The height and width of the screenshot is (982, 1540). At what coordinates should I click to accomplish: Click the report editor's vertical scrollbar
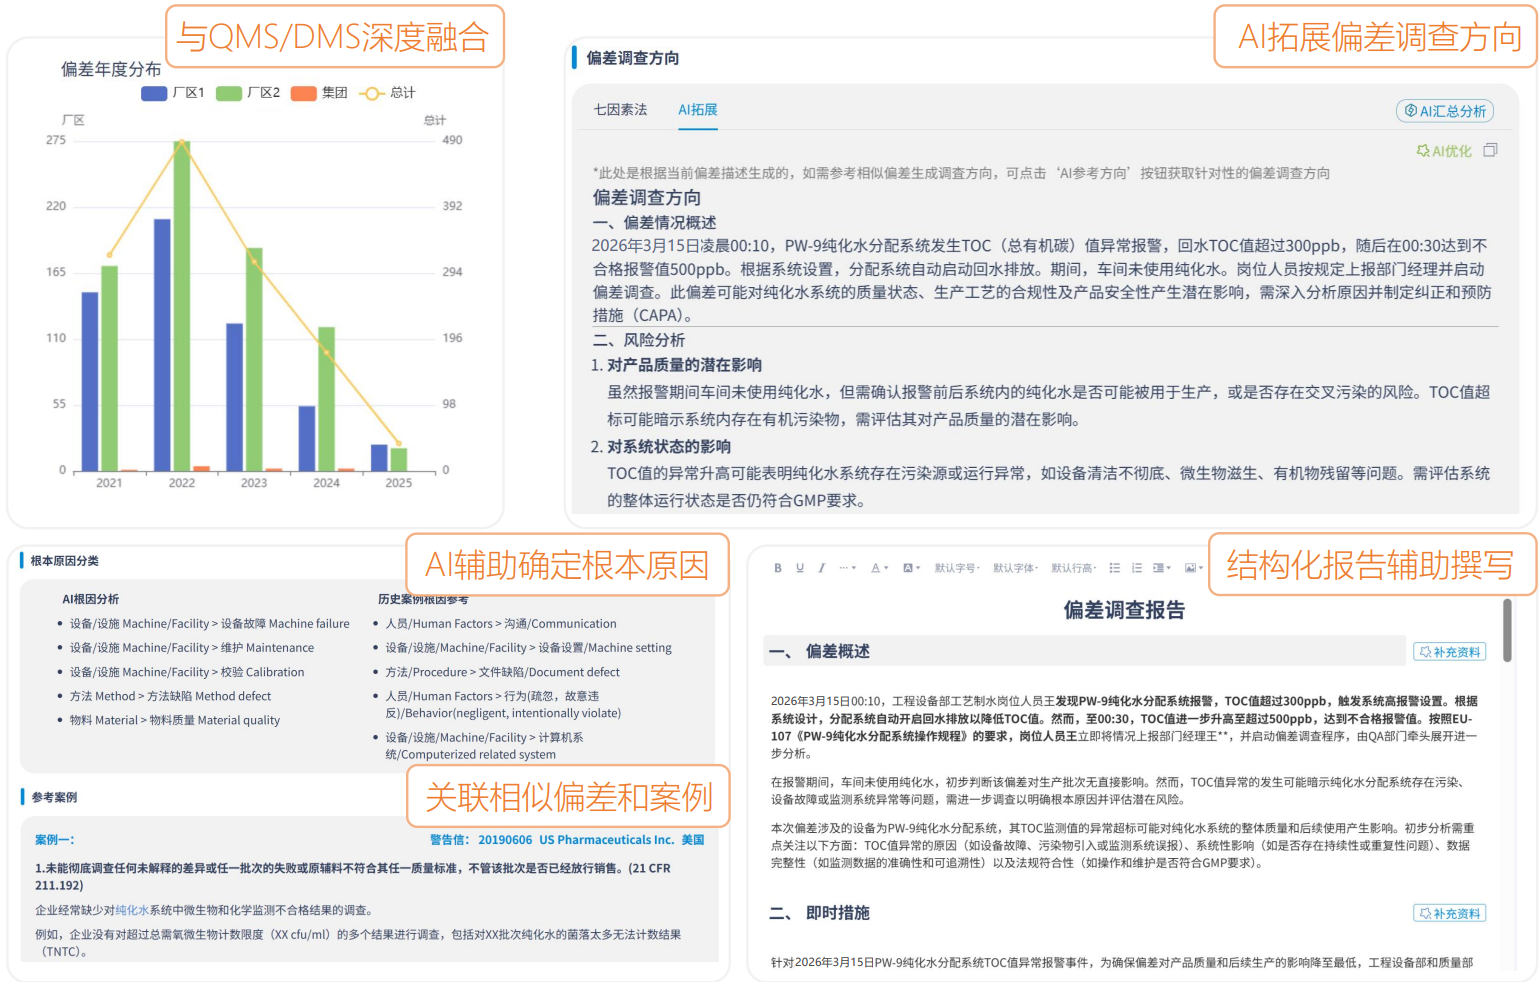pos(1507,630)
